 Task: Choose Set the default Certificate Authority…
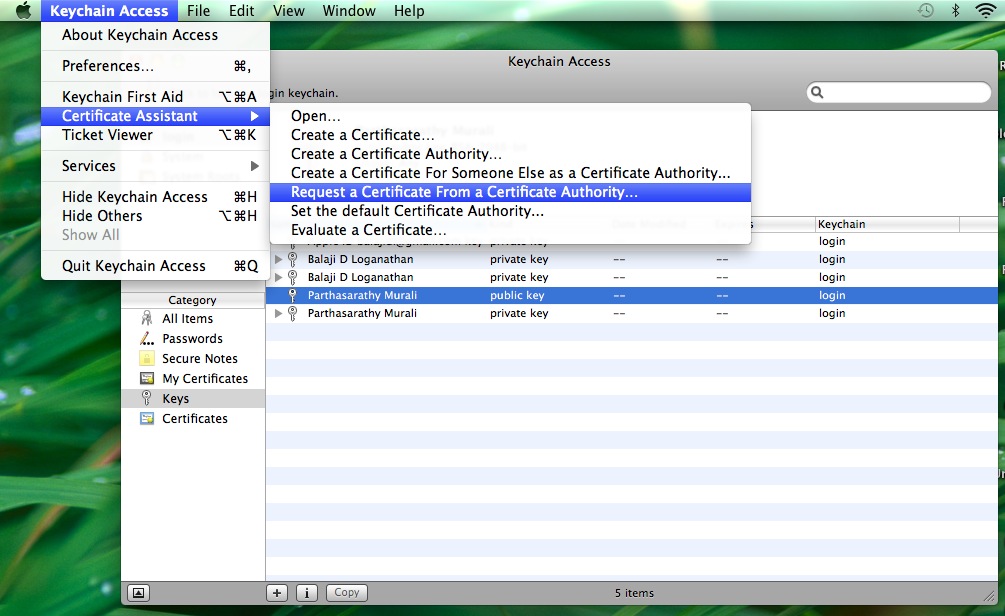510,211
